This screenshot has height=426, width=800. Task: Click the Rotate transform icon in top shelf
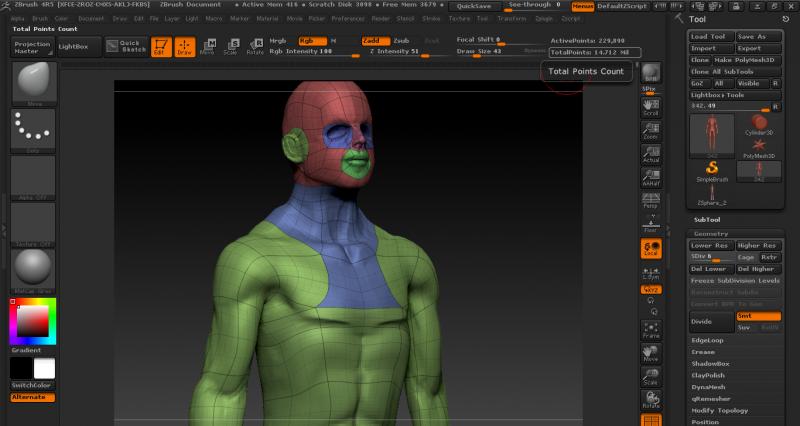pyautogui.click(x=255, y=46)
